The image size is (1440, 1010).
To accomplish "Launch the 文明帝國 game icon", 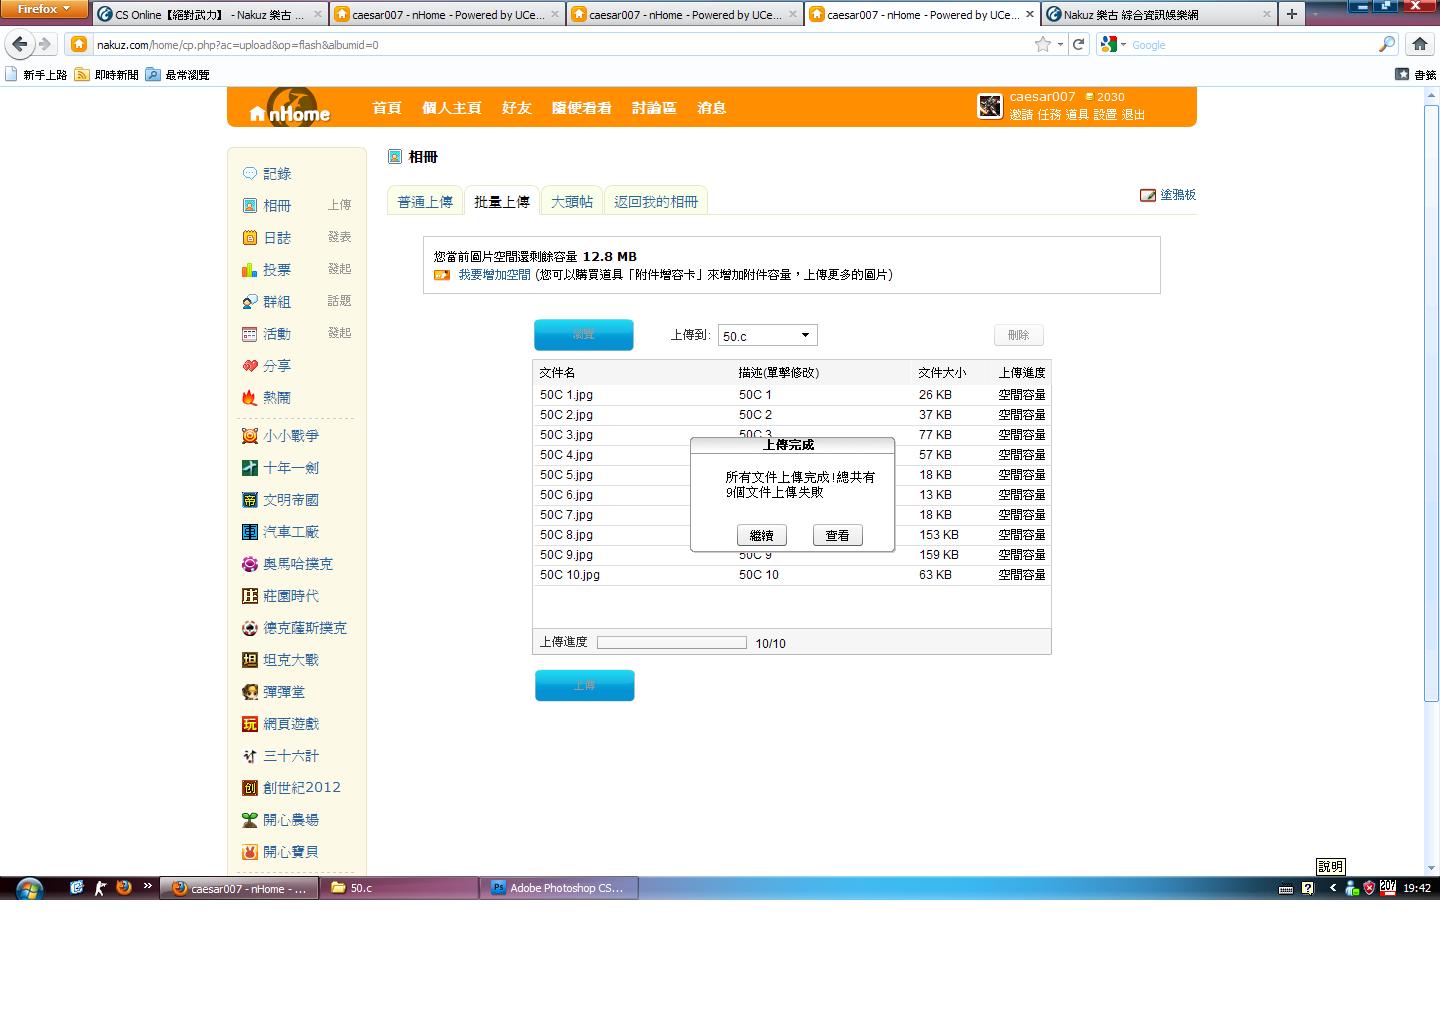I will click(x=250, y=500).
